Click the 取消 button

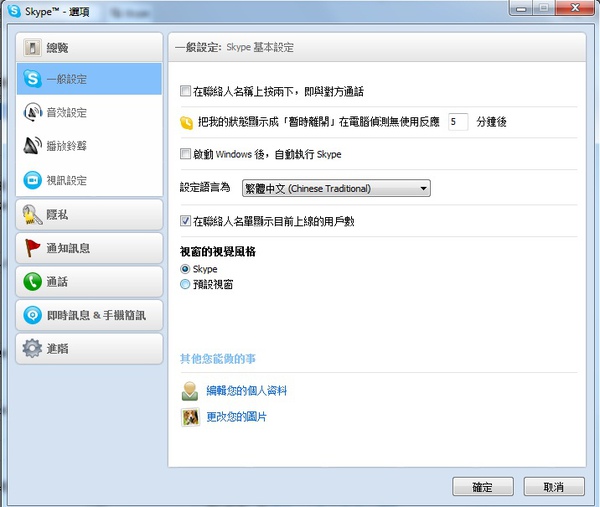[x=554, y=487]
